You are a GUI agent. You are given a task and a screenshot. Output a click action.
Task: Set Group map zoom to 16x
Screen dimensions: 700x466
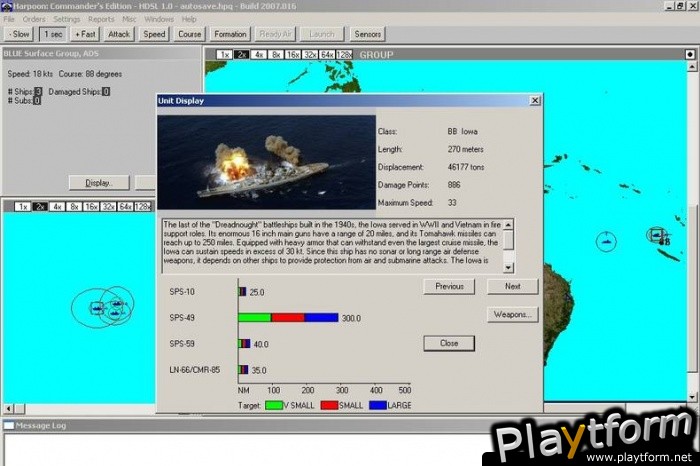[x=293, y=54]
